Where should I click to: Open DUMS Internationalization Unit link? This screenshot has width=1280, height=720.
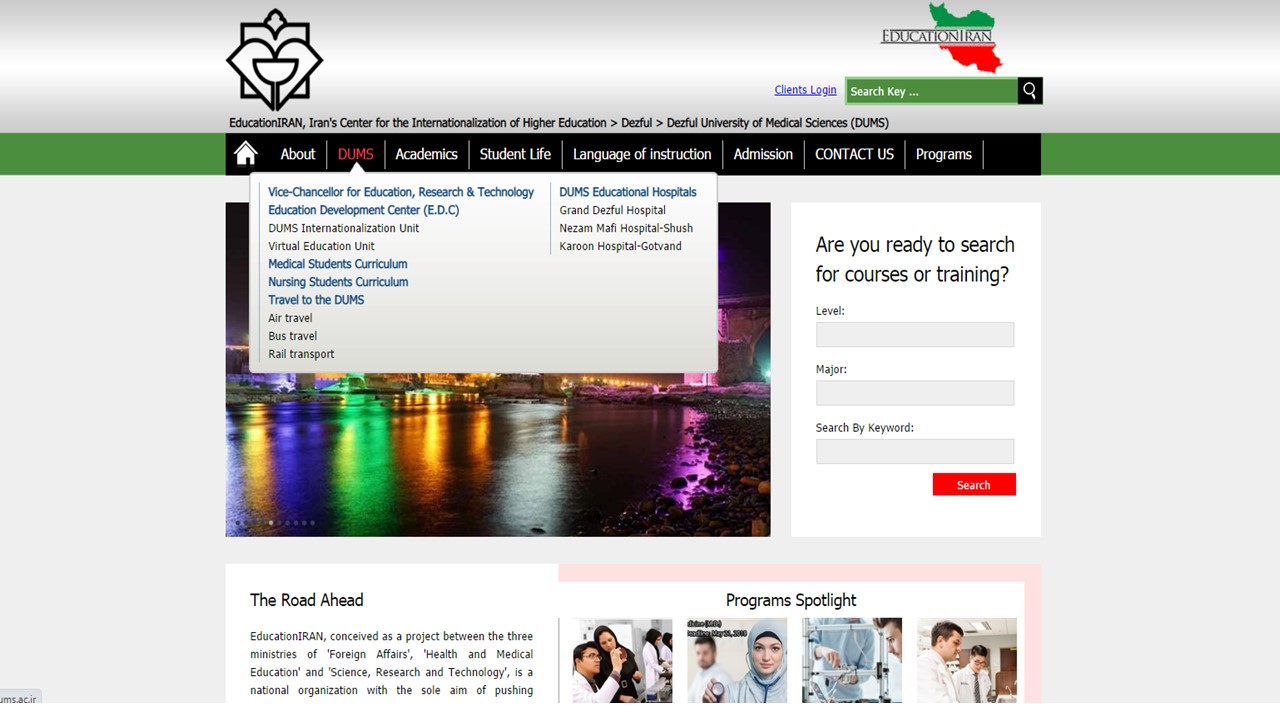coord(343,228)
